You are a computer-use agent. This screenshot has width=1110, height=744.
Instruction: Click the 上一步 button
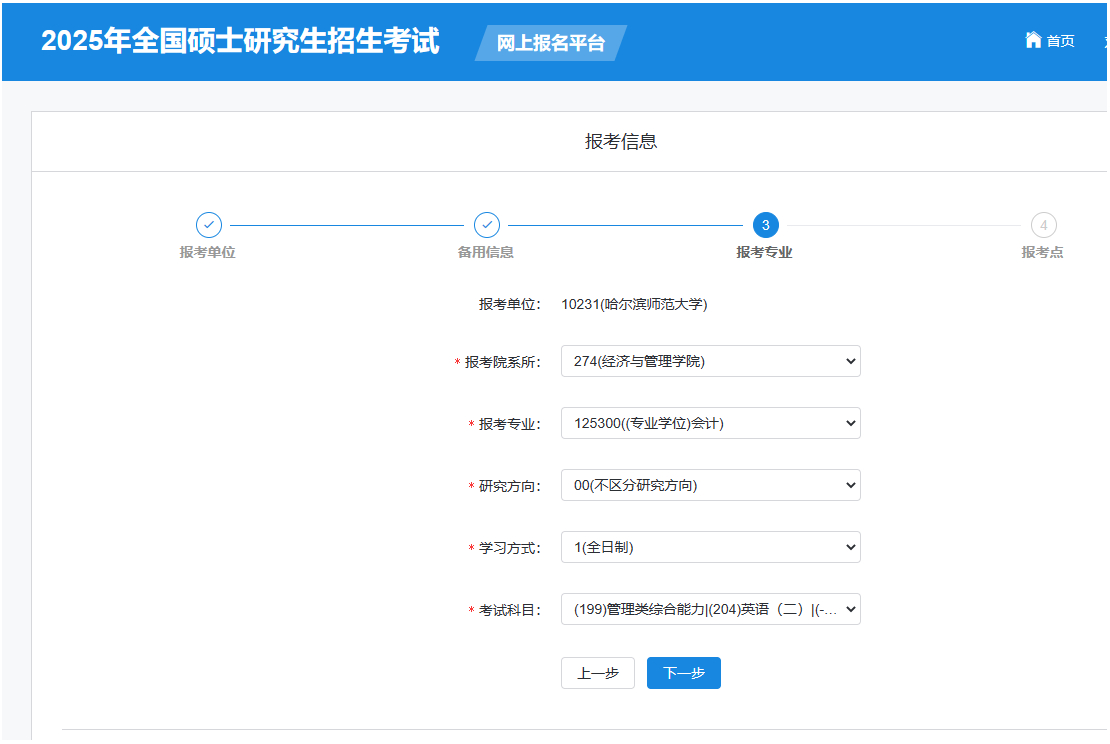pos(597,673)
